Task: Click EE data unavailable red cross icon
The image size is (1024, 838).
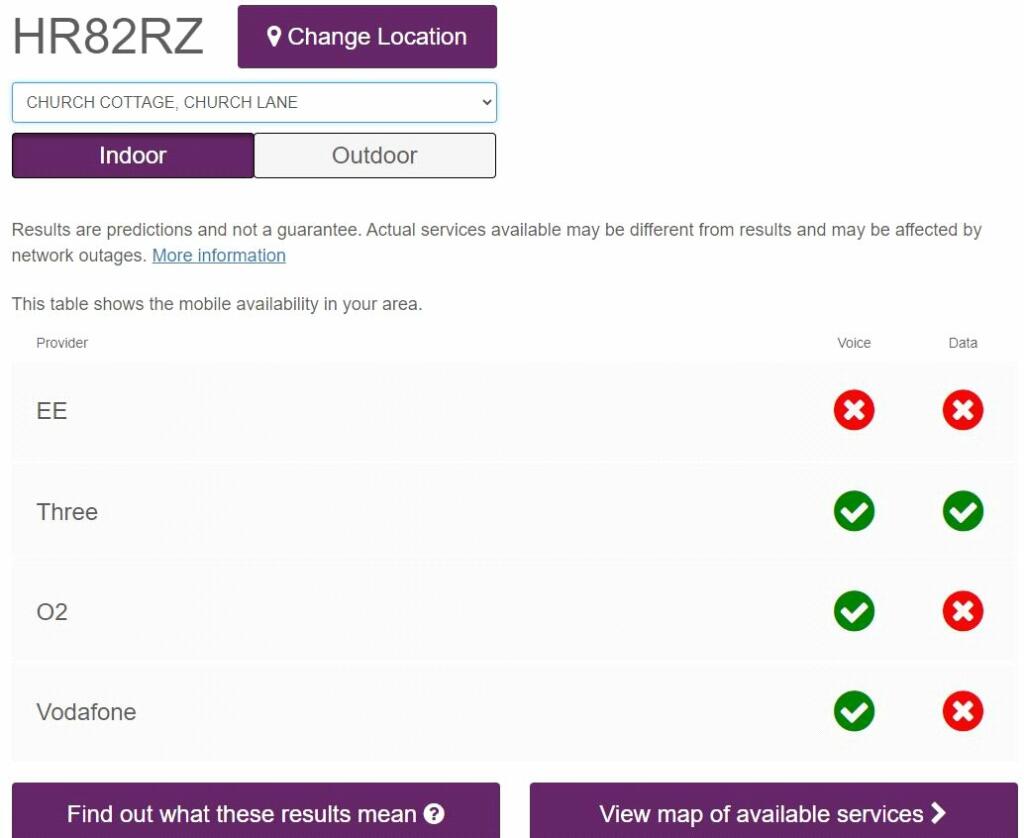Action: pos(963,410)
